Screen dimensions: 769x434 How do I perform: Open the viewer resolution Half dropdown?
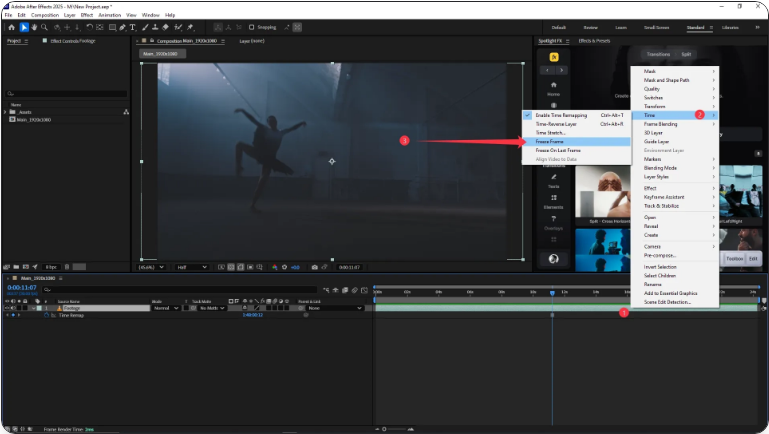tap(191, 267)
